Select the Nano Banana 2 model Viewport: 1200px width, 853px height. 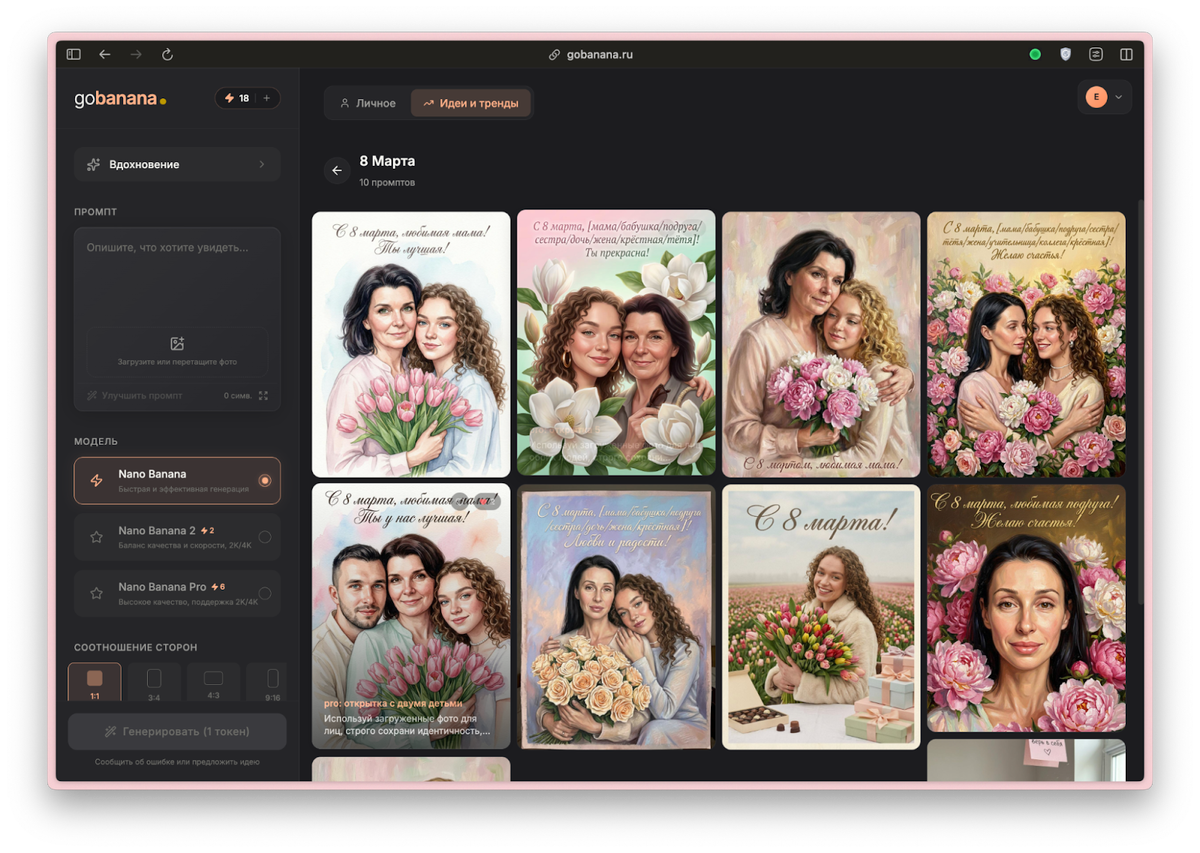pyautogui.click(x=177, y=537)
